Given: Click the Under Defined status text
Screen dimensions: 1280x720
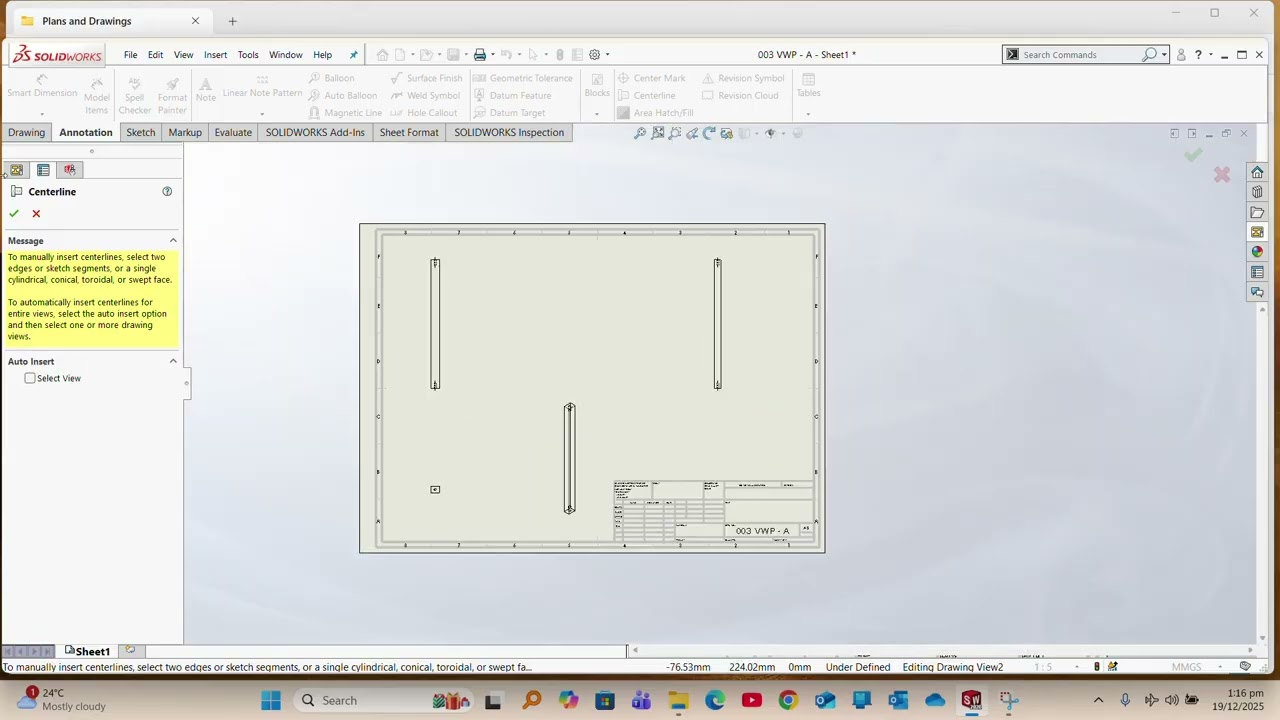Looking at the screenshot, I should point(858,667).
